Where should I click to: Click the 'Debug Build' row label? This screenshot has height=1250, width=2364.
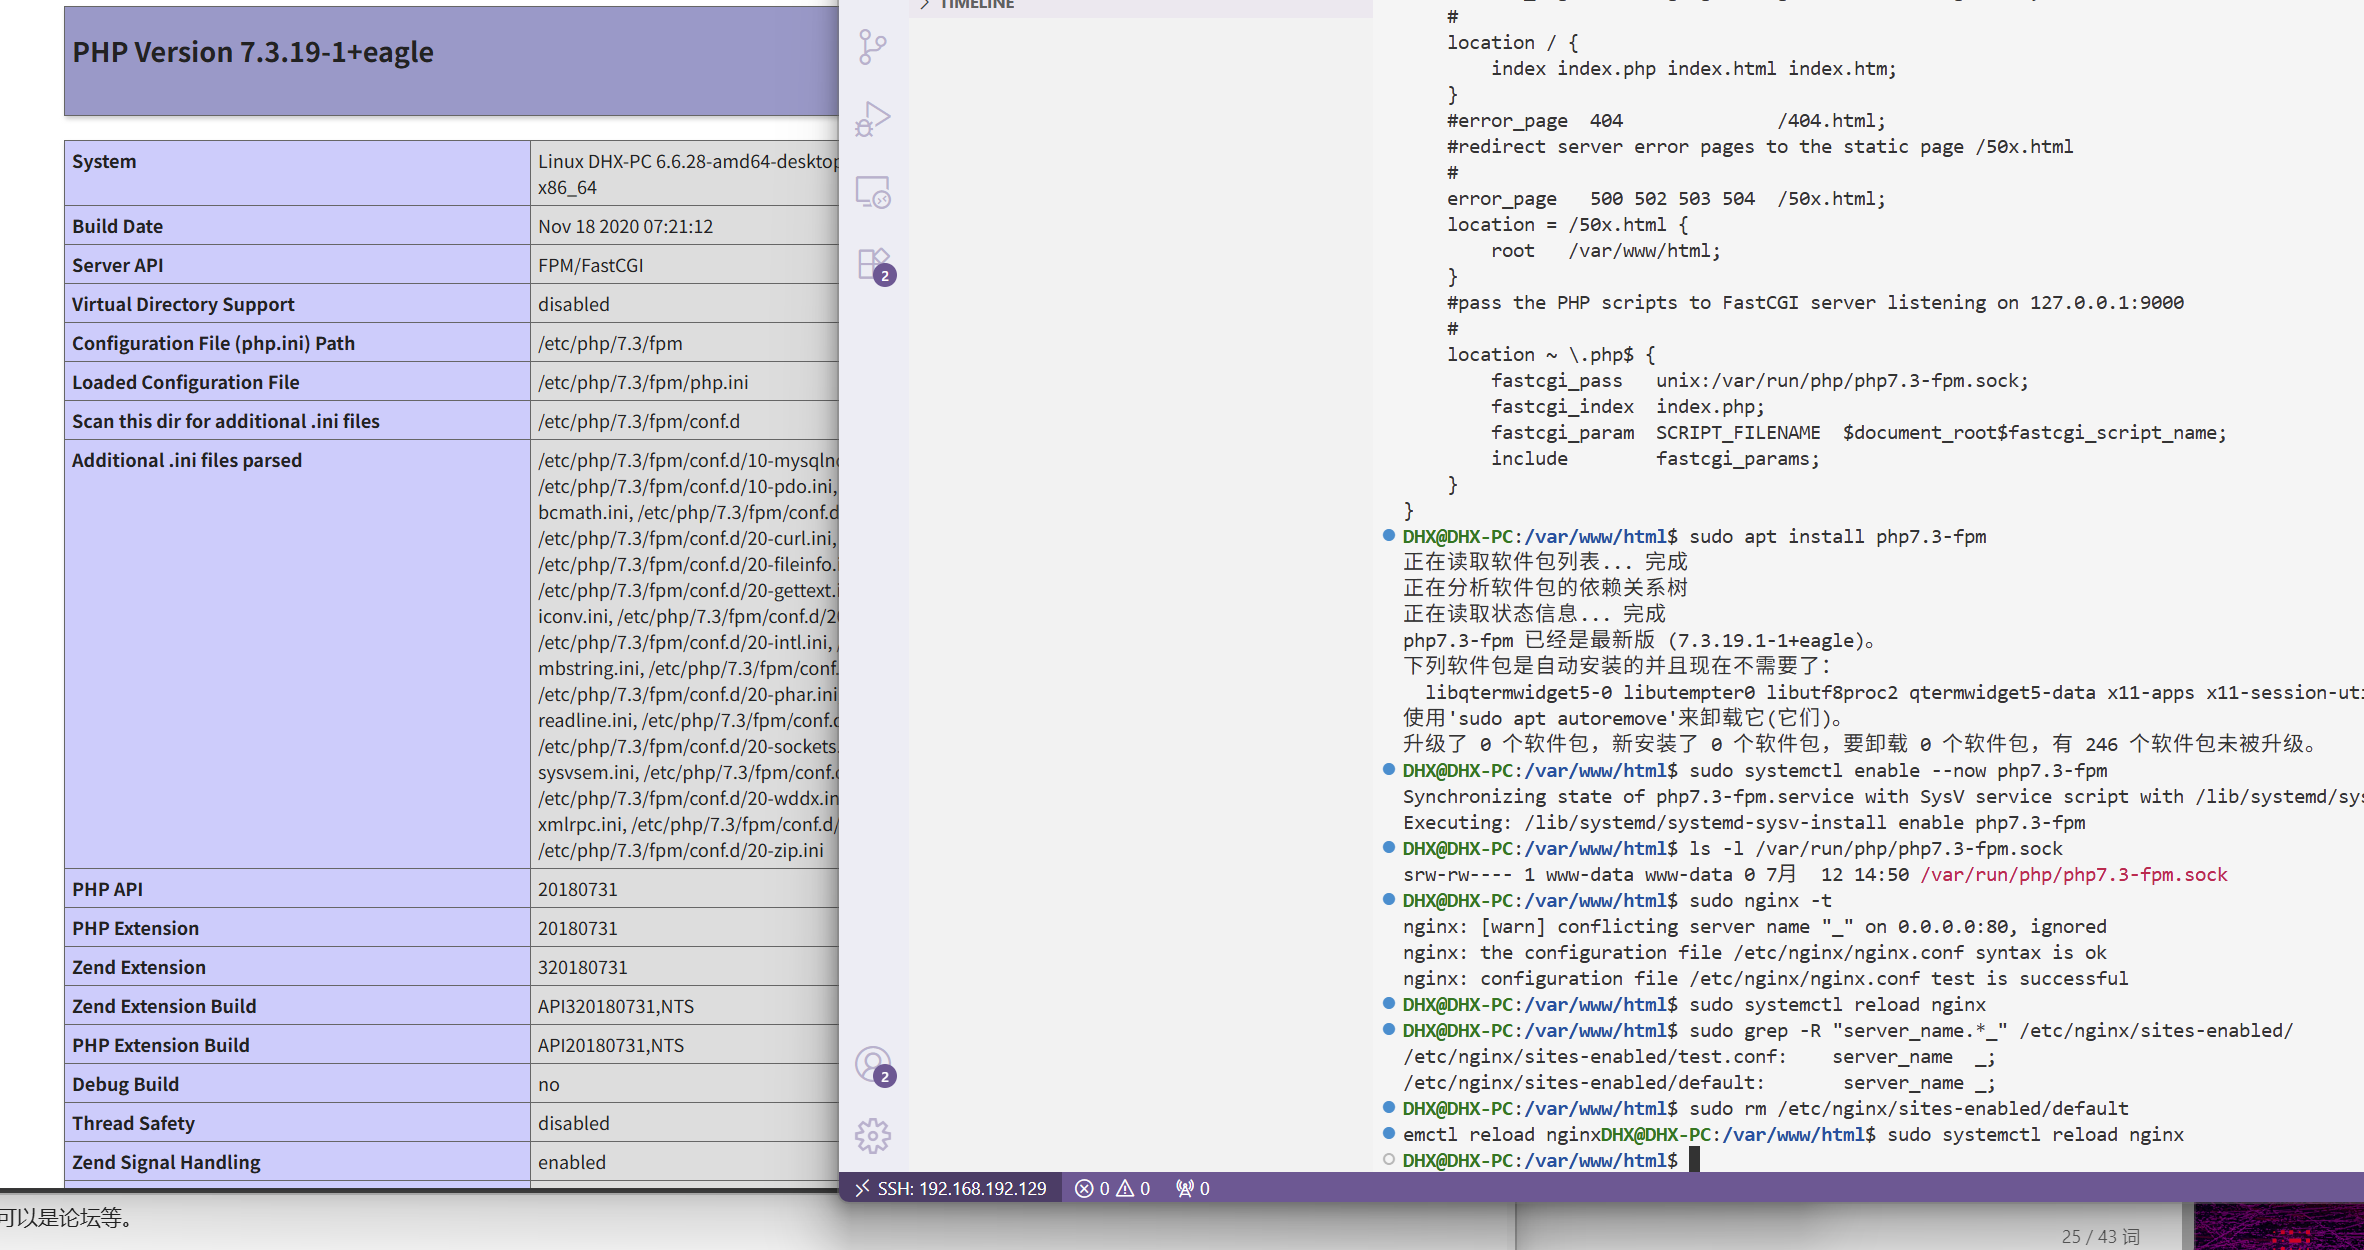(x=125, y=1084)
